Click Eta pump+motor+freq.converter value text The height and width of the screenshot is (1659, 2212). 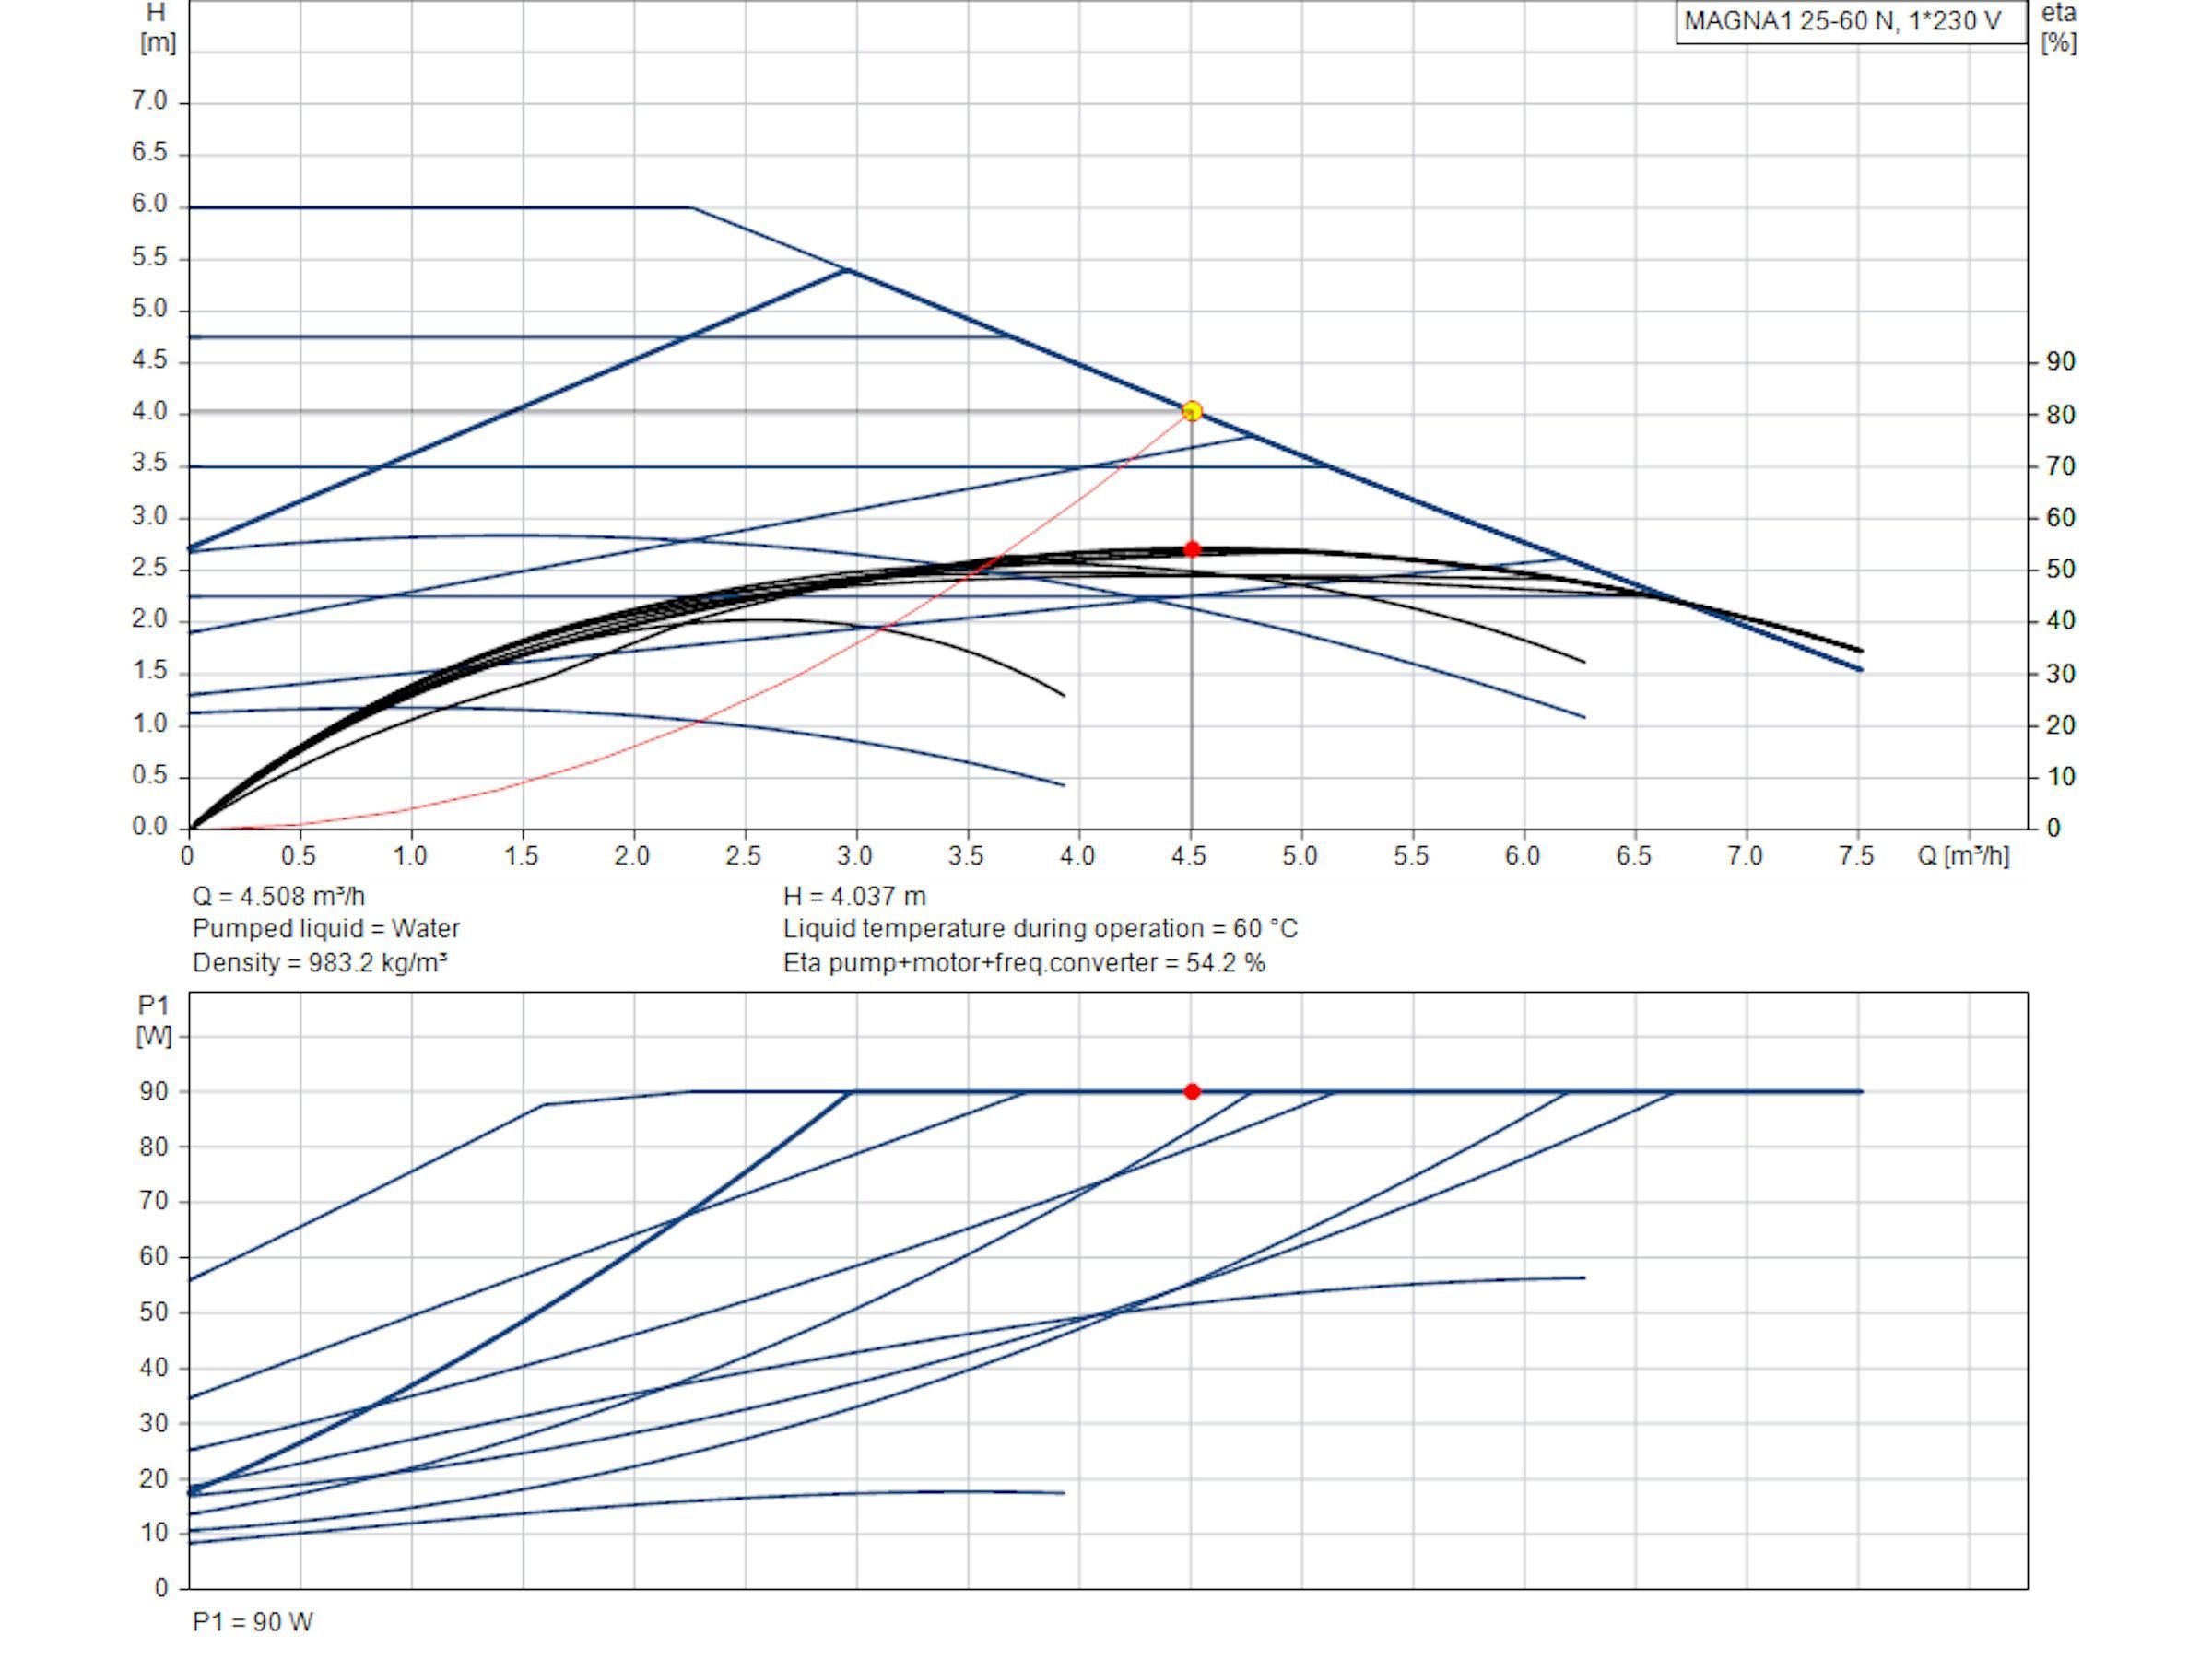tap(1024, 963)
